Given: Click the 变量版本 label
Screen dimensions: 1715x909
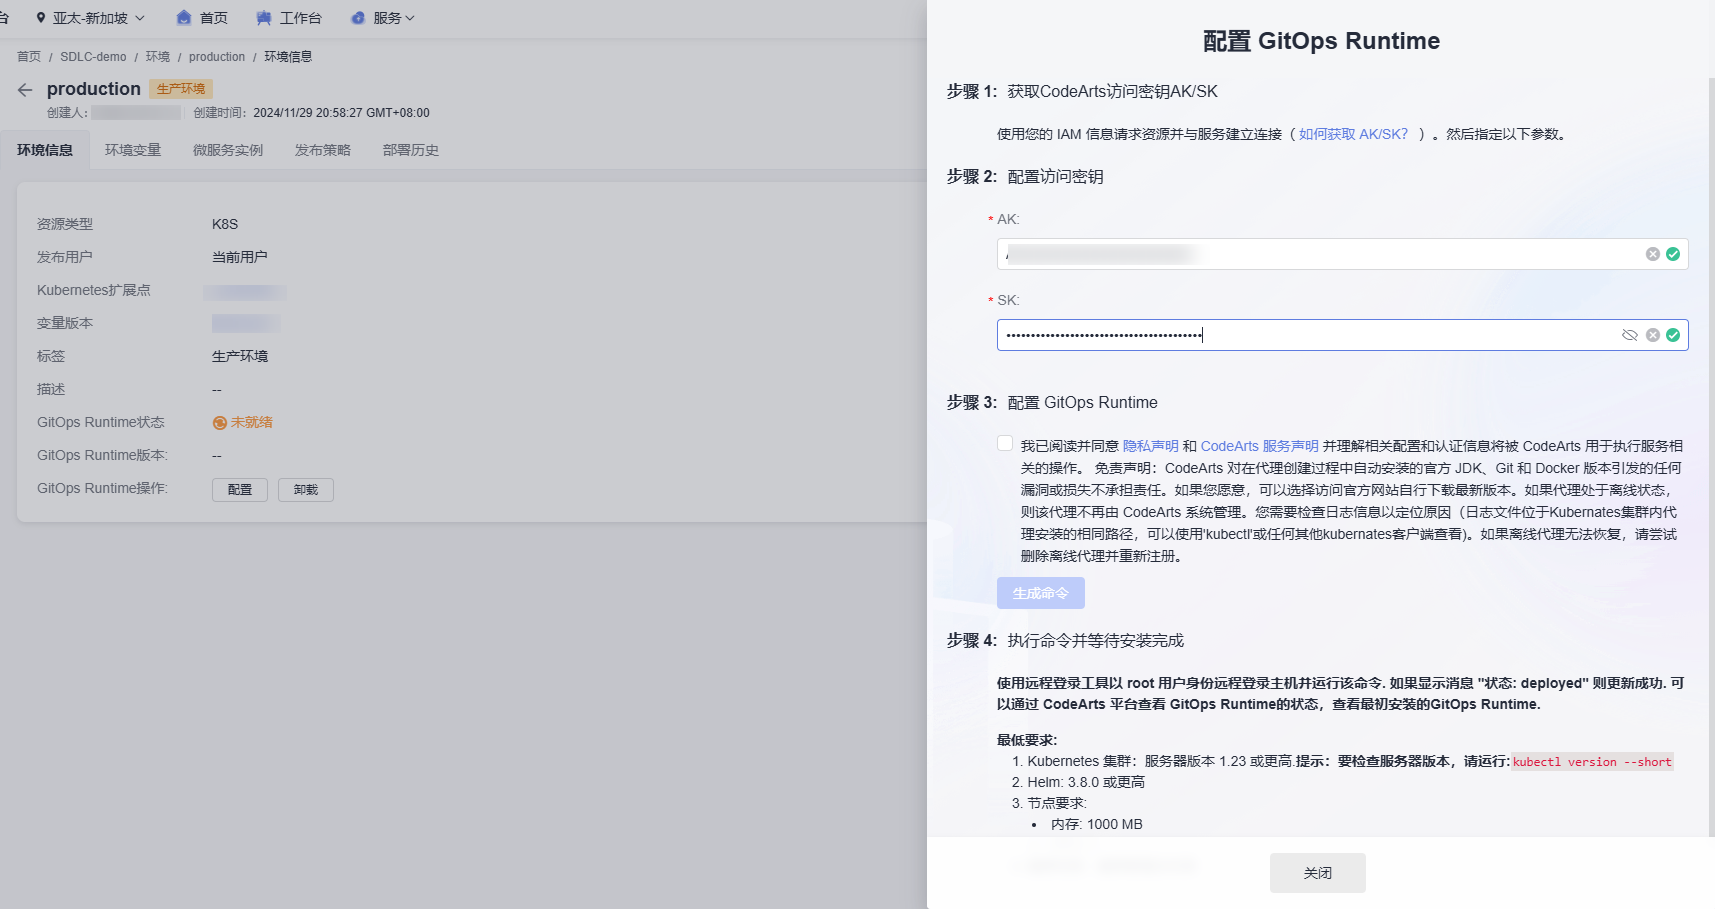Looking at the screenshot, I should pyautogui.click(x=65, y=323).
